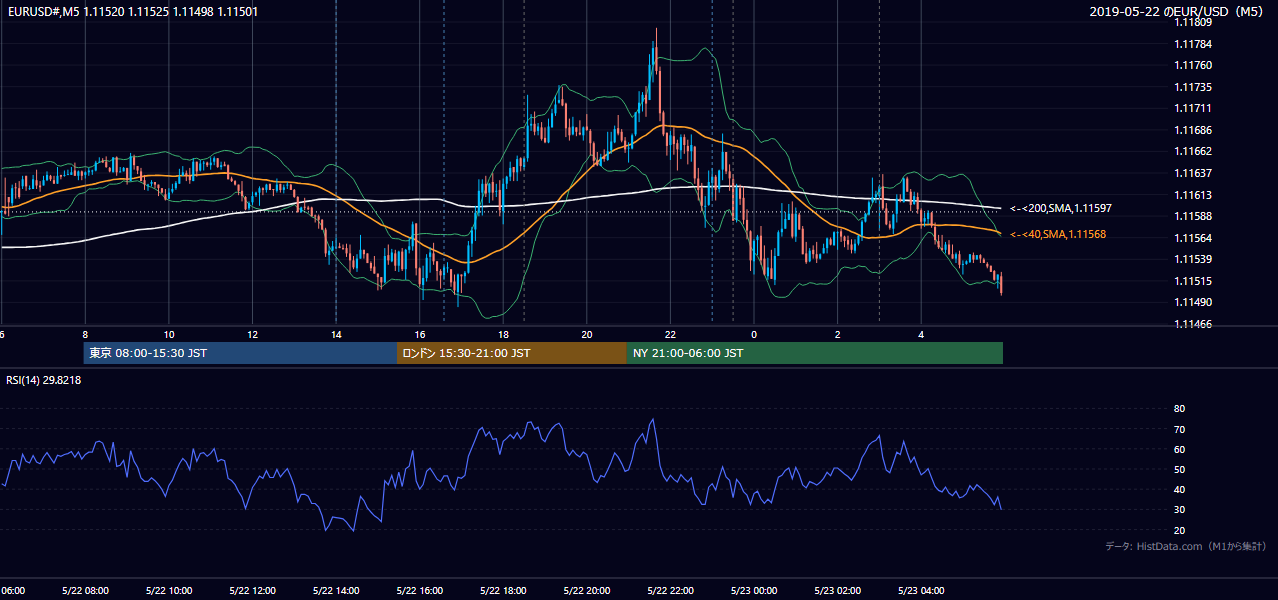Click the 5/22 22:00 time label
This screenshot has width=1278, height=600.
tap(670, 590)
